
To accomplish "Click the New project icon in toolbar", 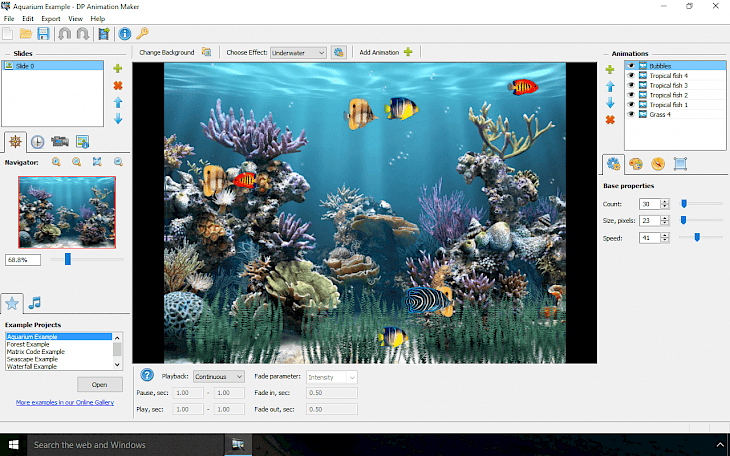I will [7, 34].
